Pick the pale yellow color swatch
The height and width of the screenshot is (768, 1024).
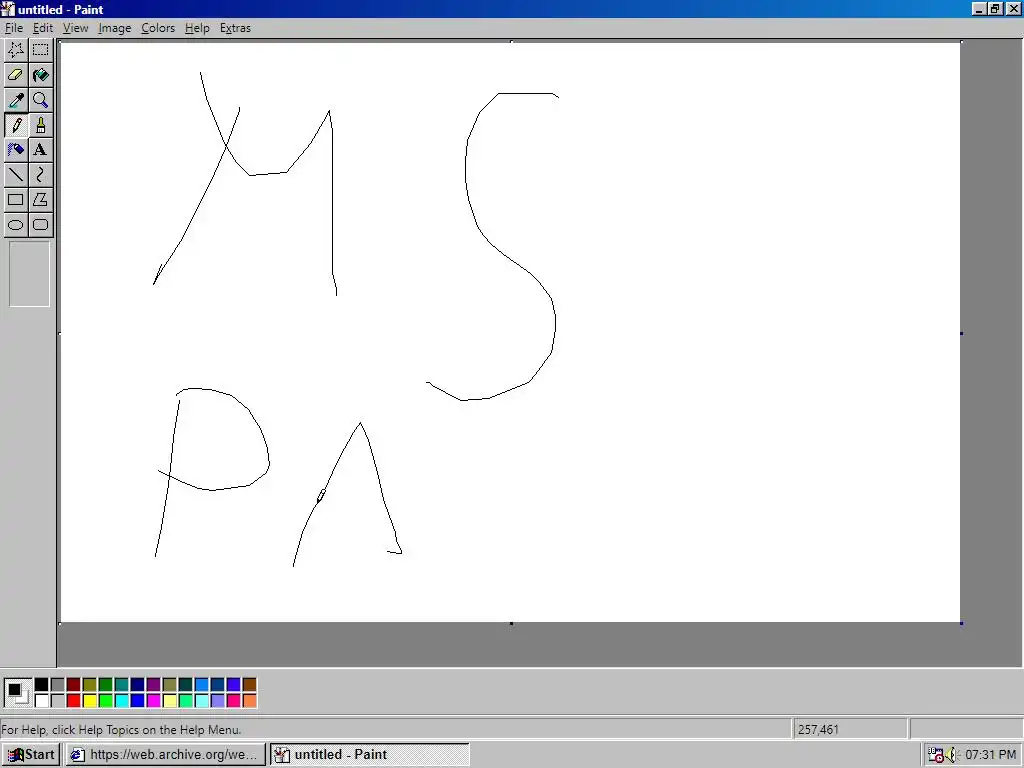click(169, 701)
